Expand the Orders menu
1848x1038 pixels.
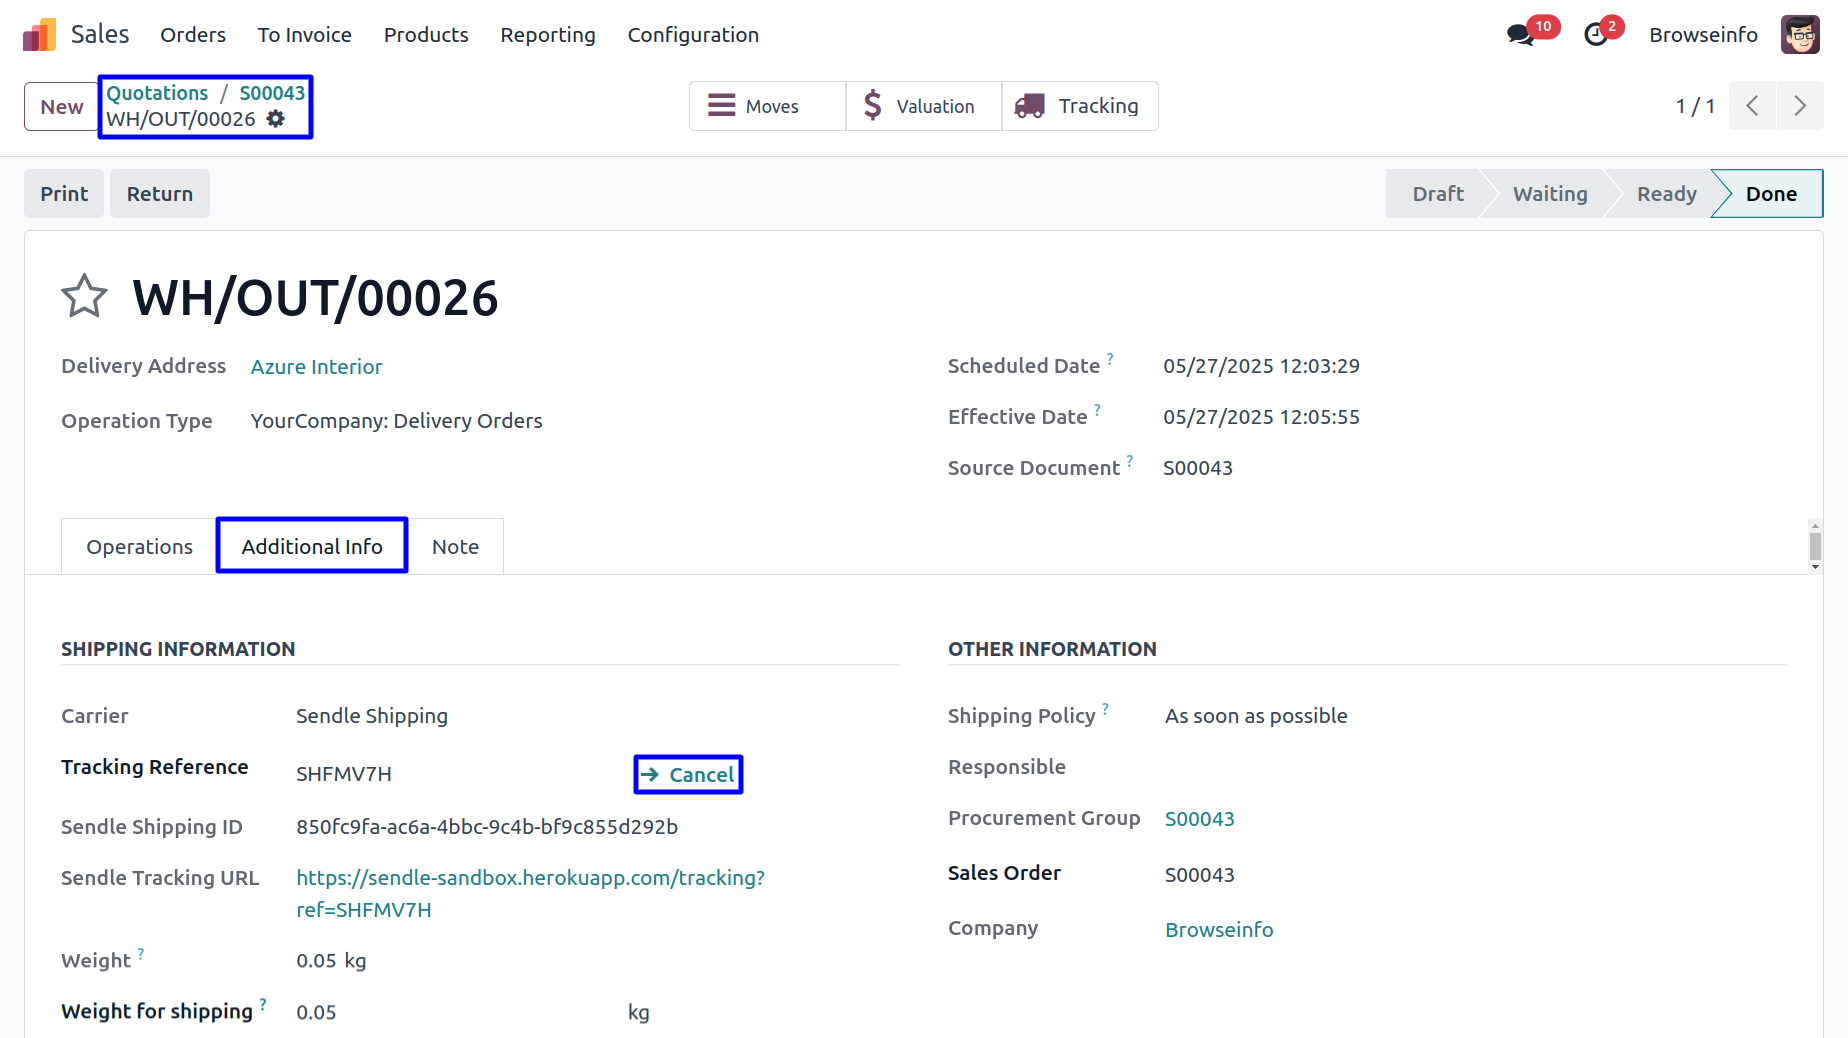(x=193, y=35)
